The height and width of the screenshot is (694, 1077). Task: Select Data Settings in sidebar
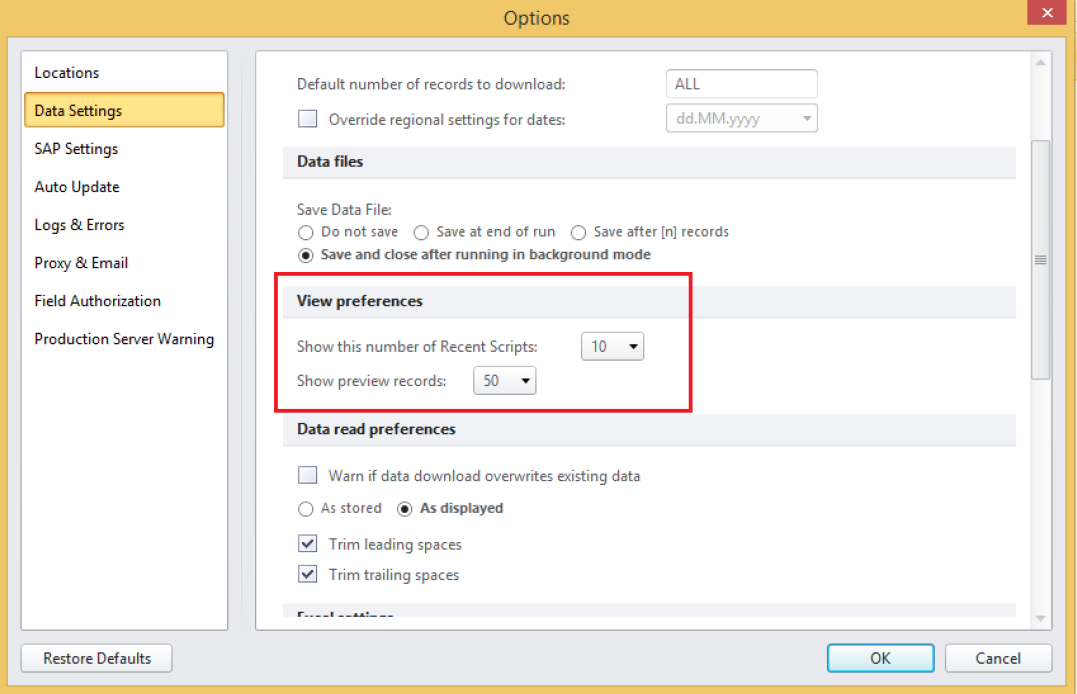click(x=78, y=111)
